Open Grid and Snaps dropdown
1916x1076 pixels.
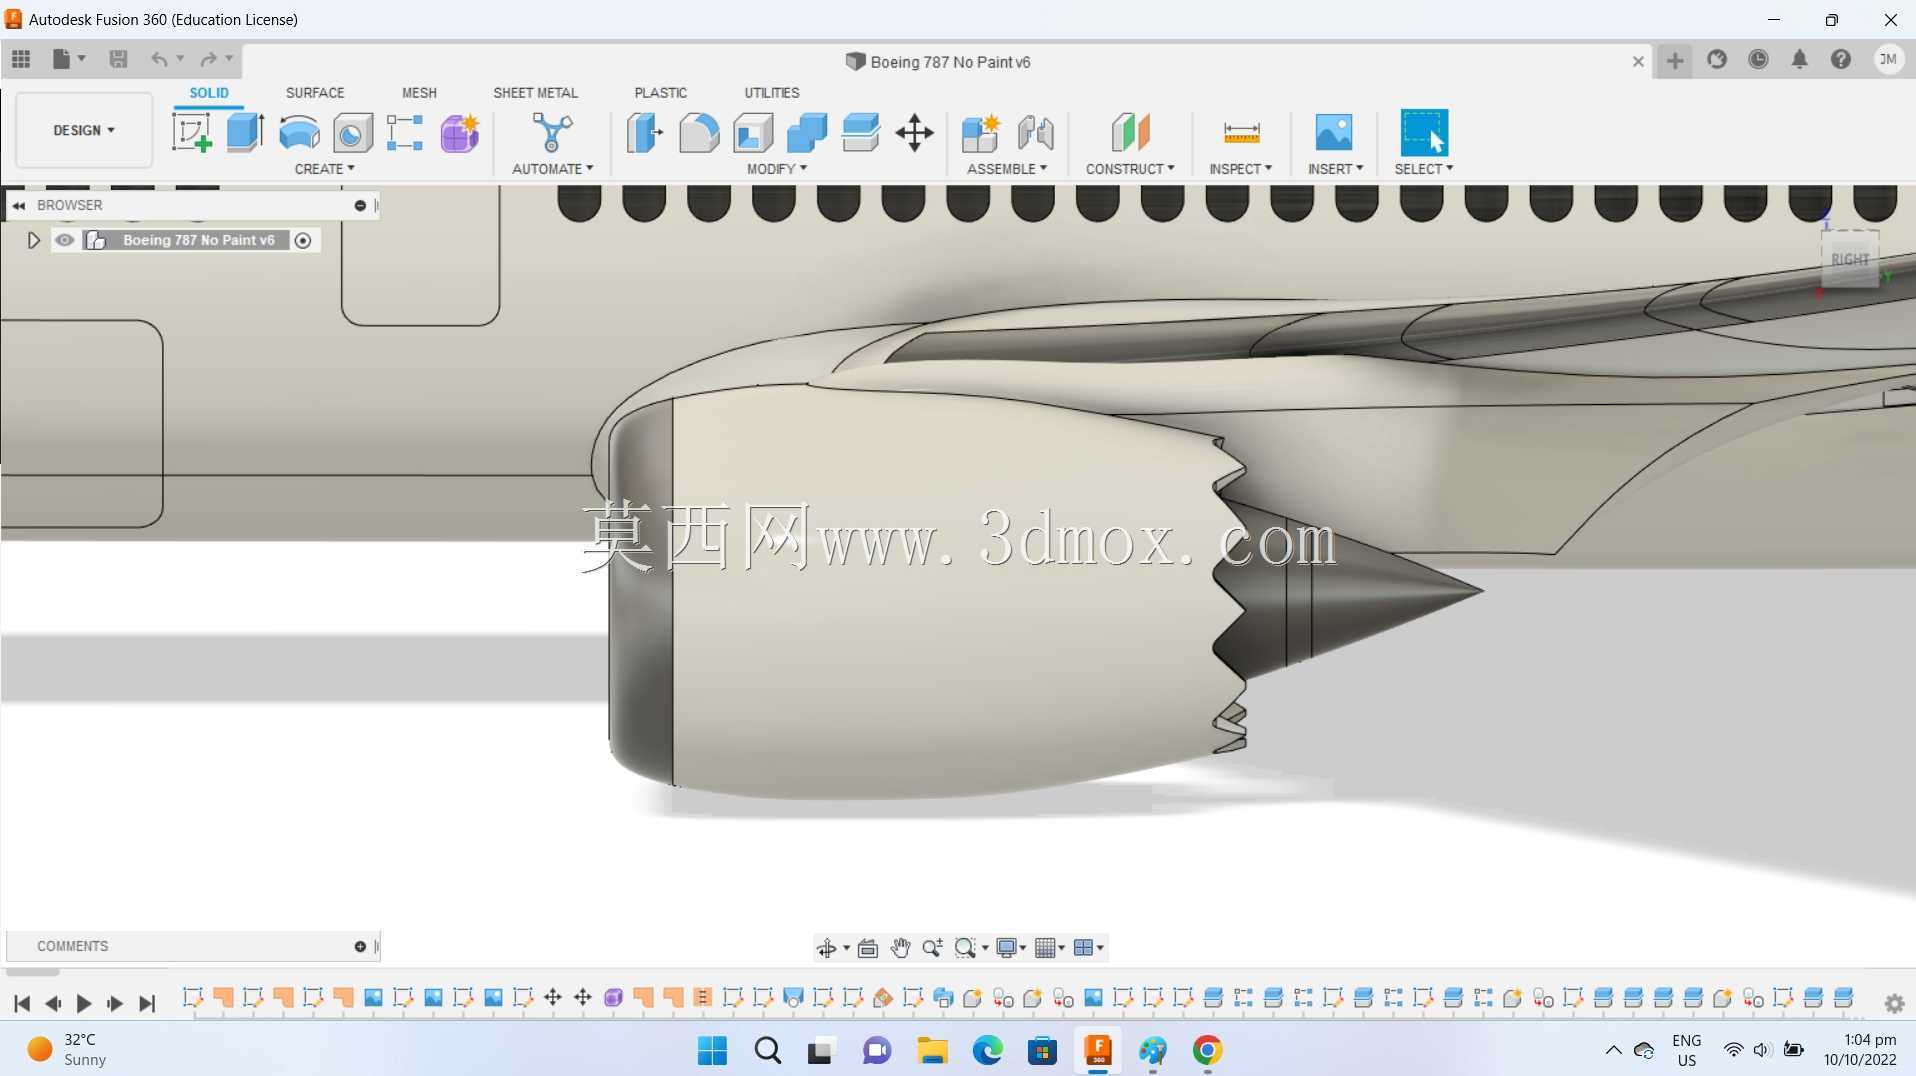point(1049,947)
